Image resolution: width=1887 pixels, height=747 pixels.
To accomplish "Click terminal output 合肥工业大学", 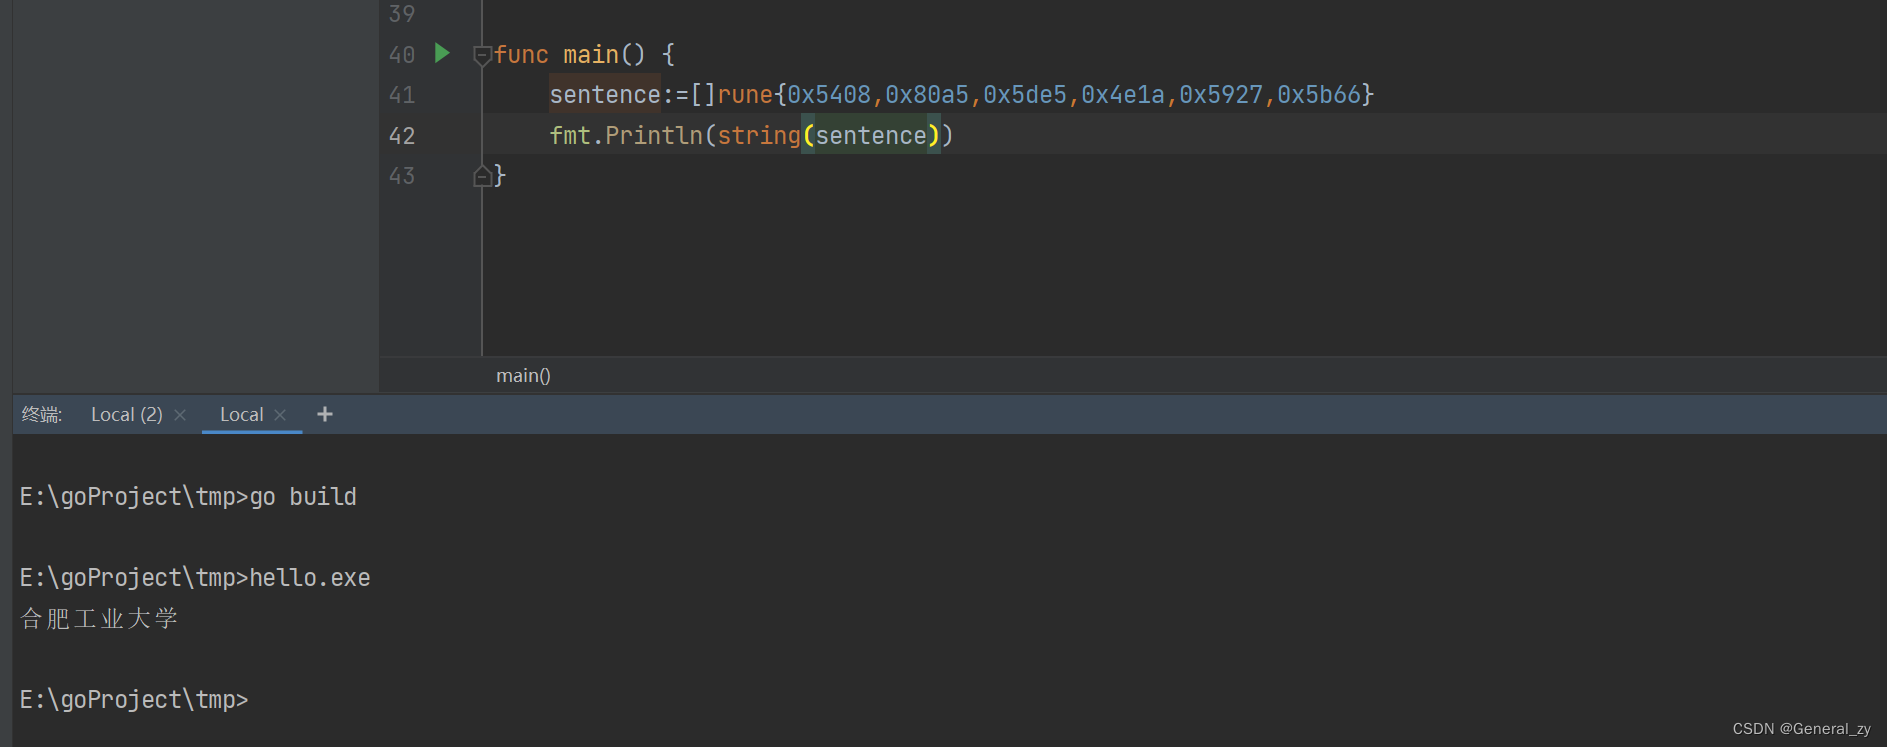I will [x=99, y=619].
